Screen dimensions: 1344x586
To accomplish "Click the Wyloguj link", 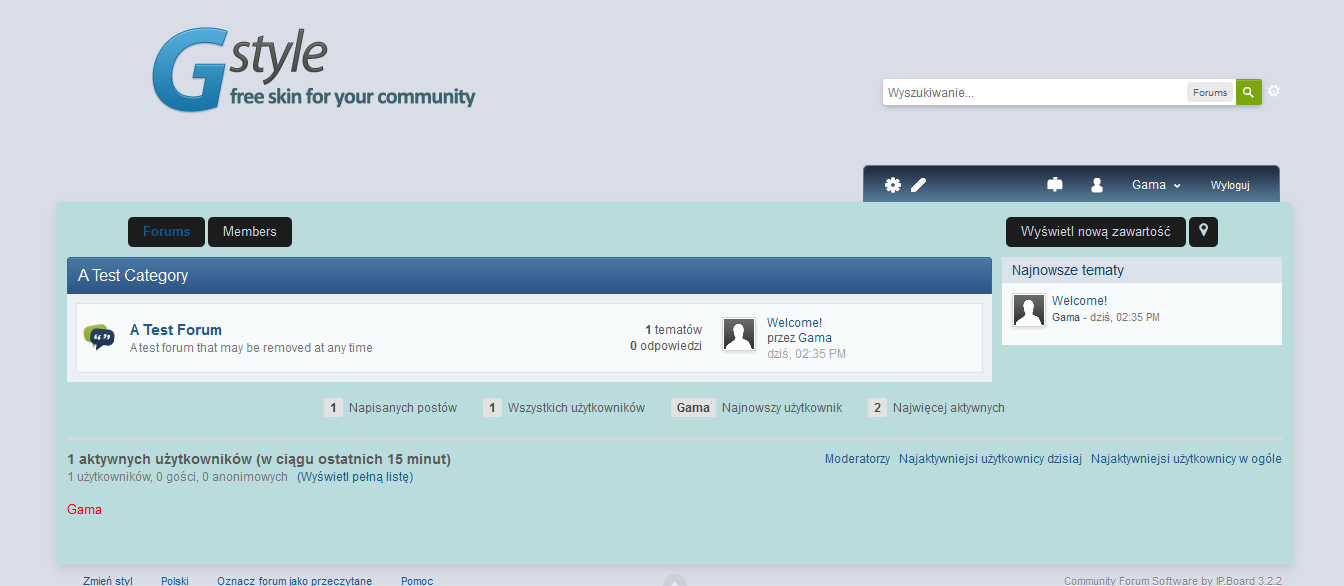I will [1230, 185].
